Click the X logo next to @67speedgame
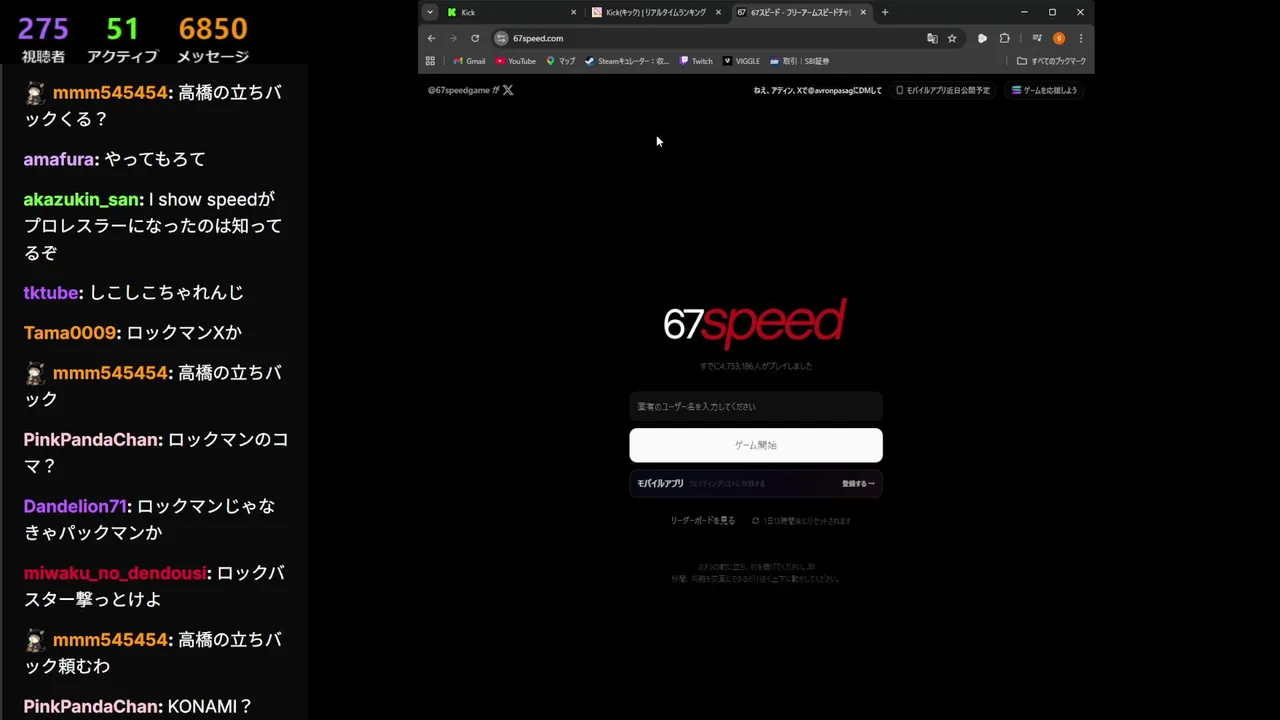Viewport: 1280px width, 720px height. [508, 90]
